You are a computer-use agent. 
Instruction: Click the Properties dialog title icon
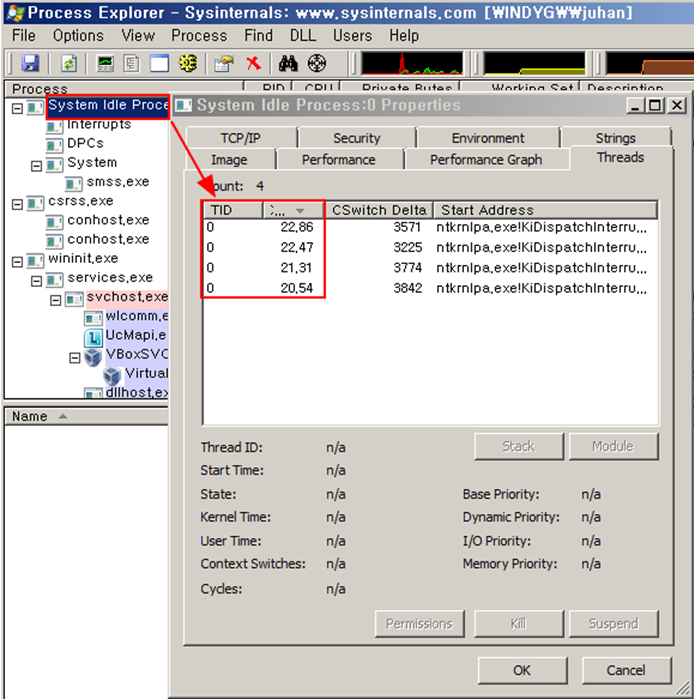[183, 106]
